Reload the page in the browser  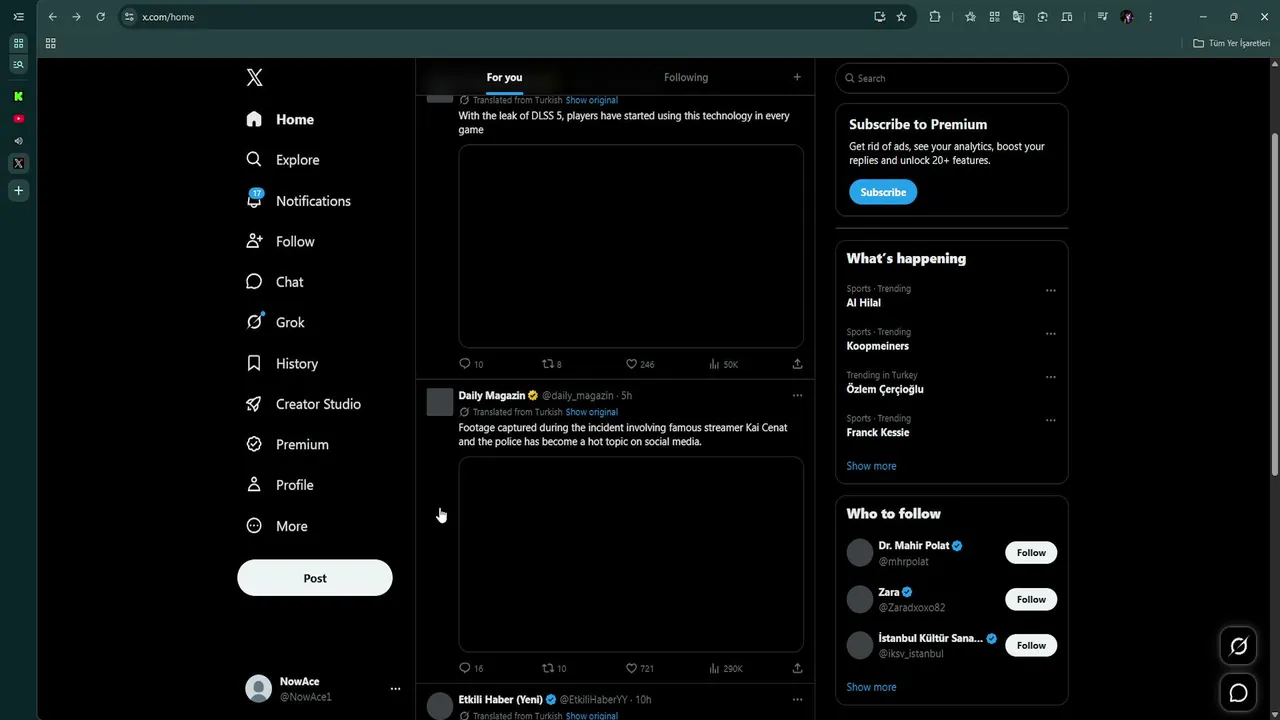pos(100,17)
